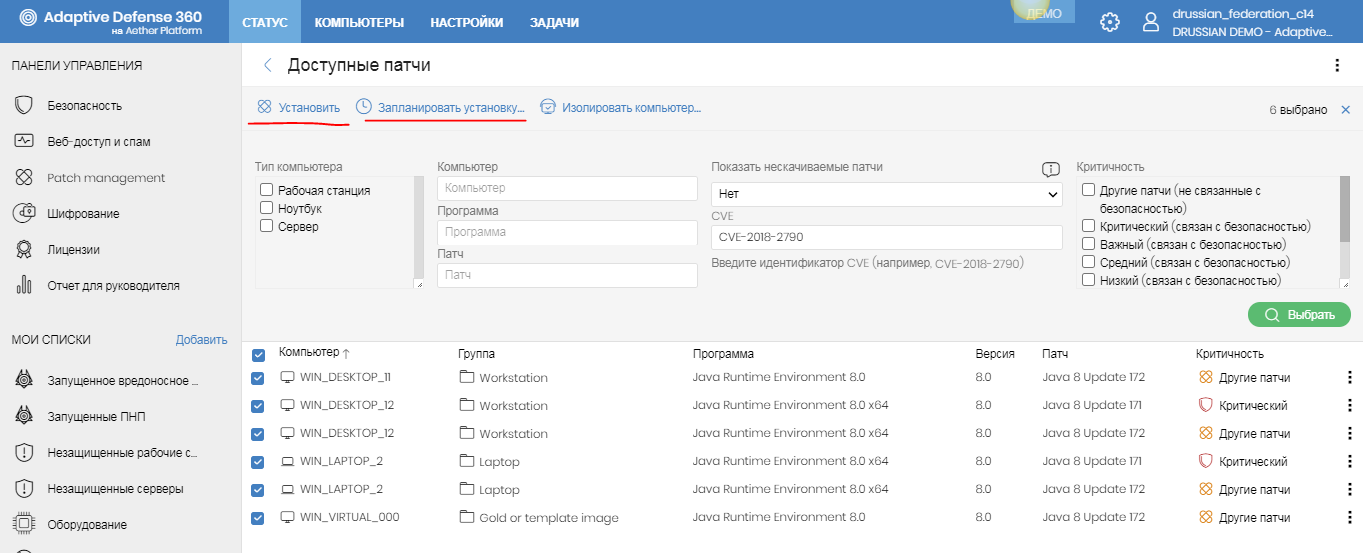Check Средний criticality filter checkbox

[1088, 262]
